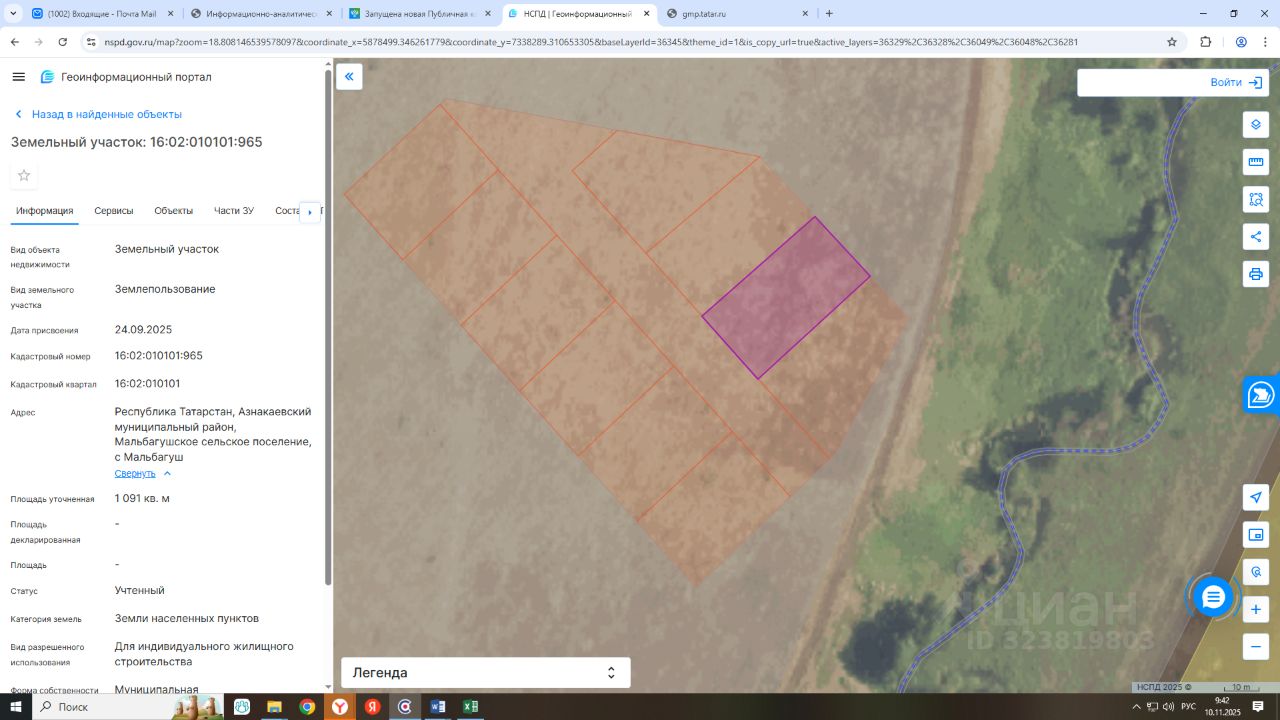Switch to the Объекты tab
Image resolution: width=1280 pixels, height=720 pixels.
174,211
